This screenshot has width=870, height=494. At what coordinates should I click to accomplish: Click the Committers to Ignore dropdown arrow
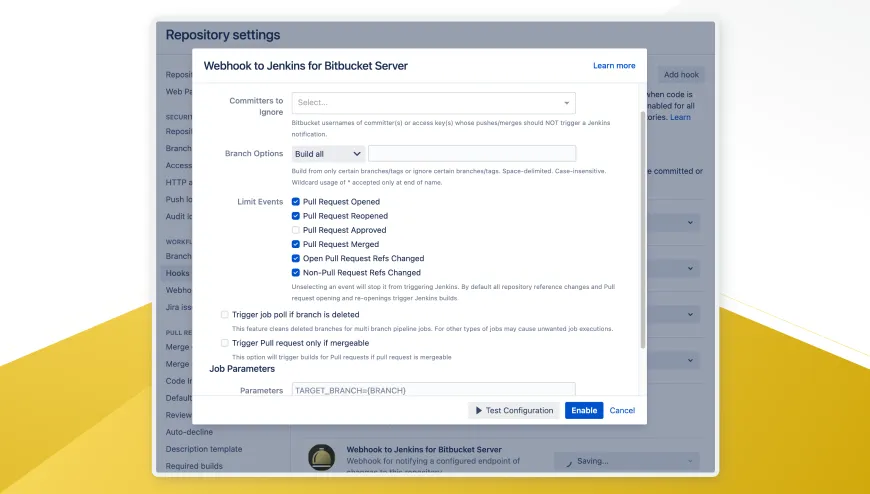click(x=566, y=102)
